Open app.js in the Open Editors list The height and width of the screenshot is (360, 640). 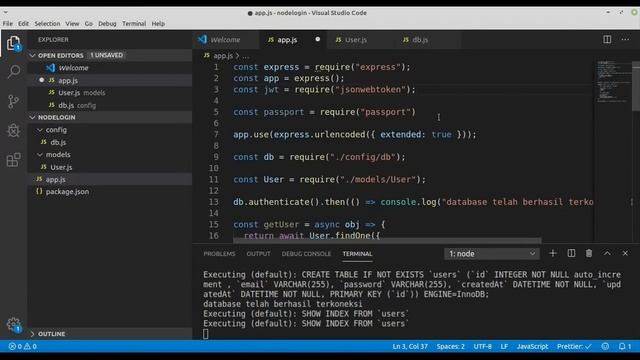point(110,80)
